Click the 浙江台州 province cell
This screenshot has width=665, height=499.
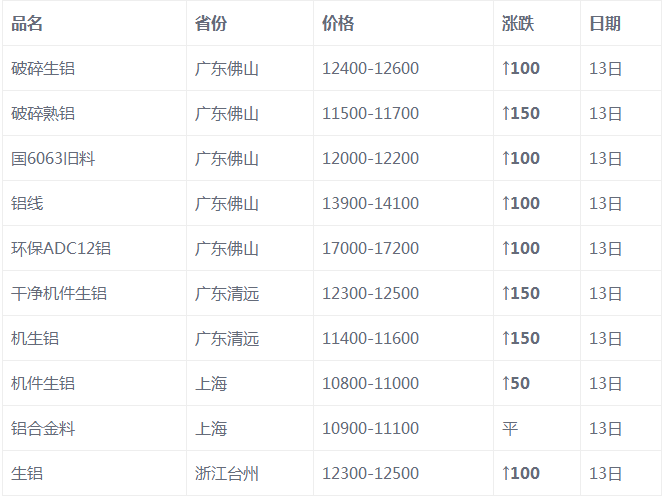click(227, 474)
